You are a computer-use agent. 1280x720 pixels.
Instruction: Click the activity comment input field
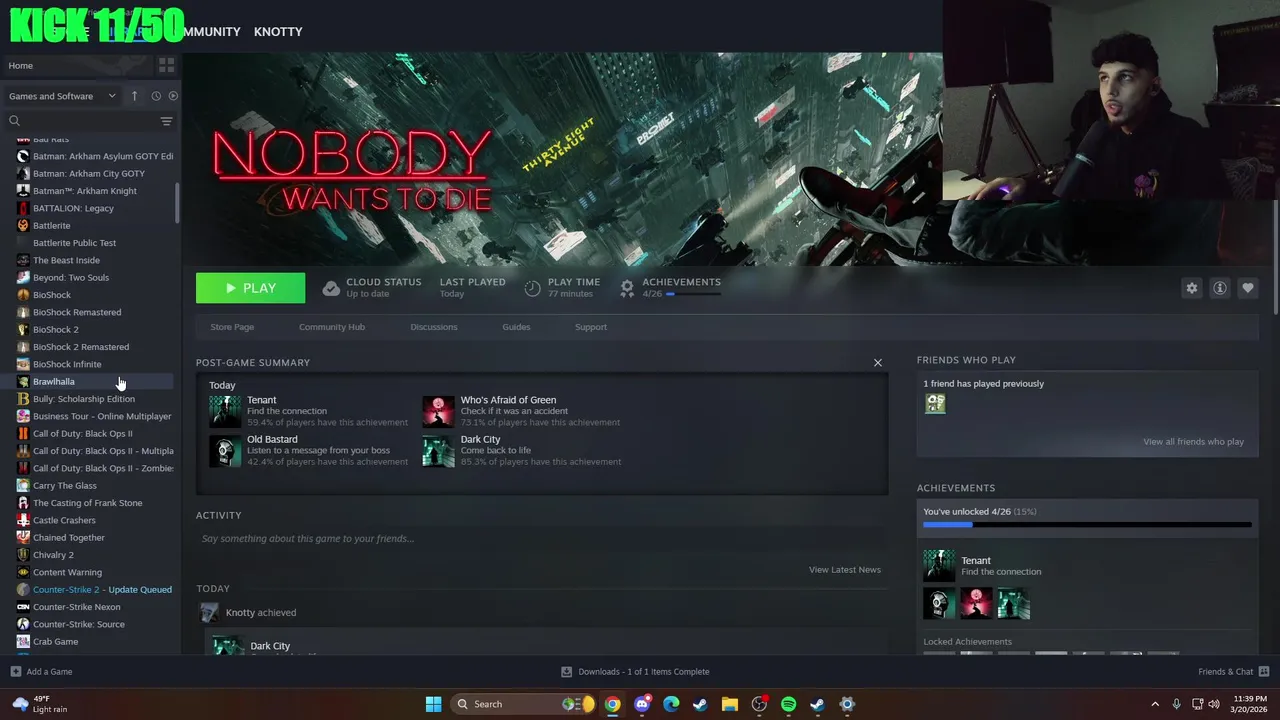(x=540, y=539)
